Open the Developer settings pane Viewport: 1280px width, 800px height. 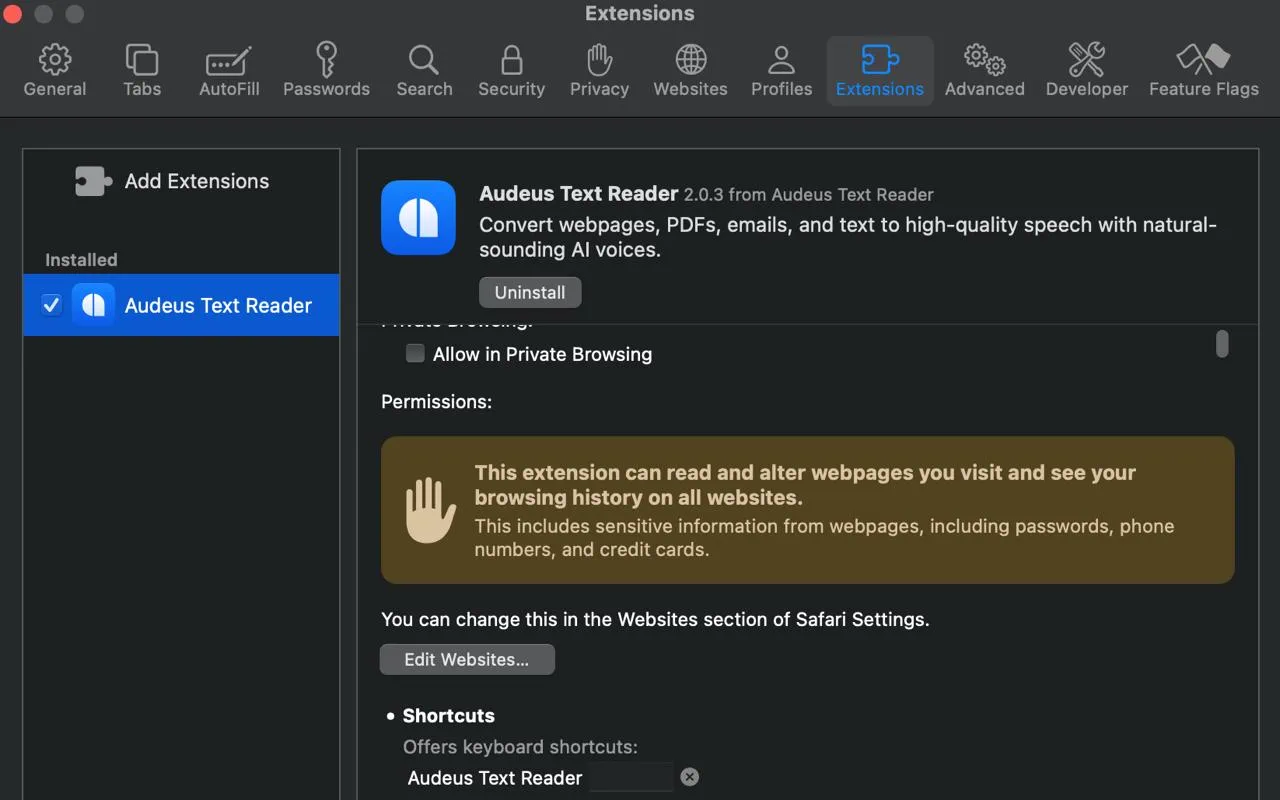pyautogui.click(x=1086, y=70)
